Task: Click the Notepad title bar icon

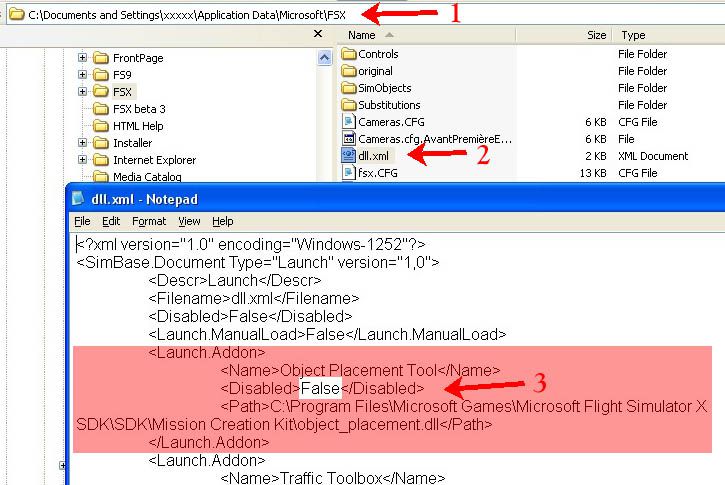Action: 78,199
